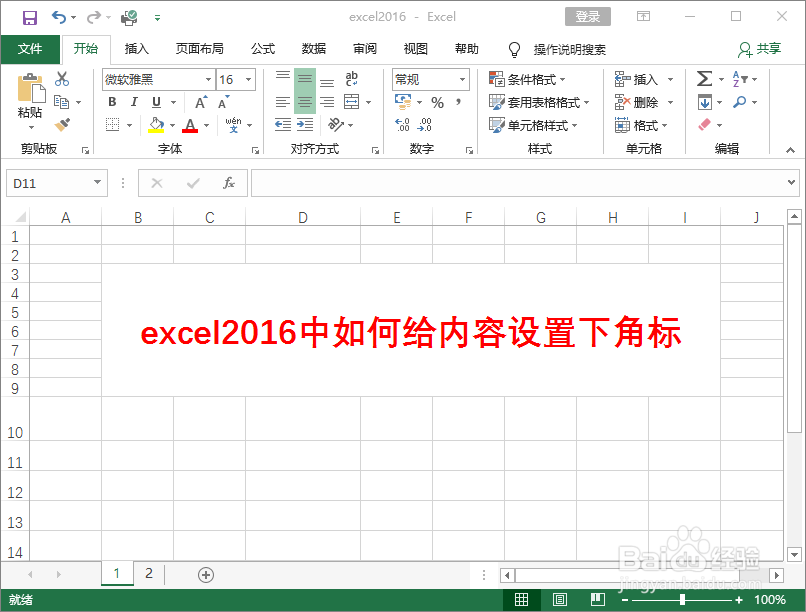Click the Increase Indent icon
This screenshot has width=806, height=612.
click(x=305, y=124)
